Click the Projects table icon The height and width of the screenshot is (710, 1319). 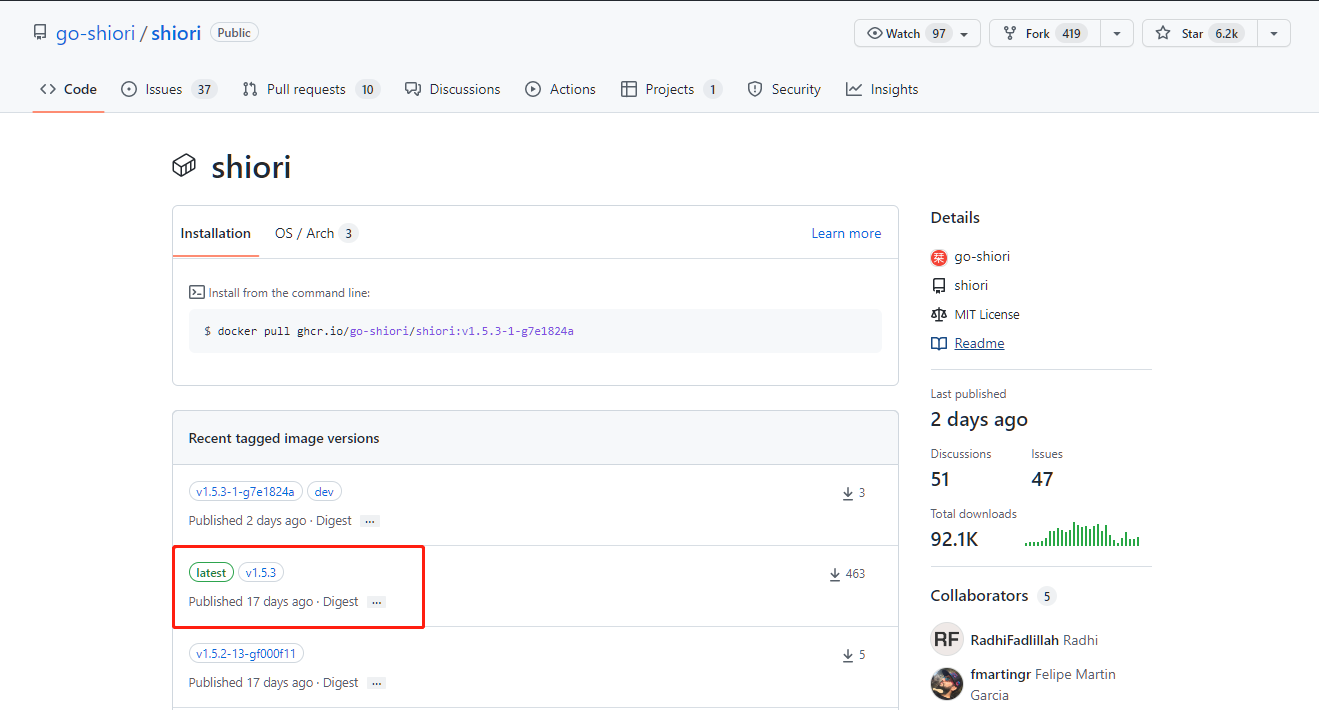click(x=629, y=89)
